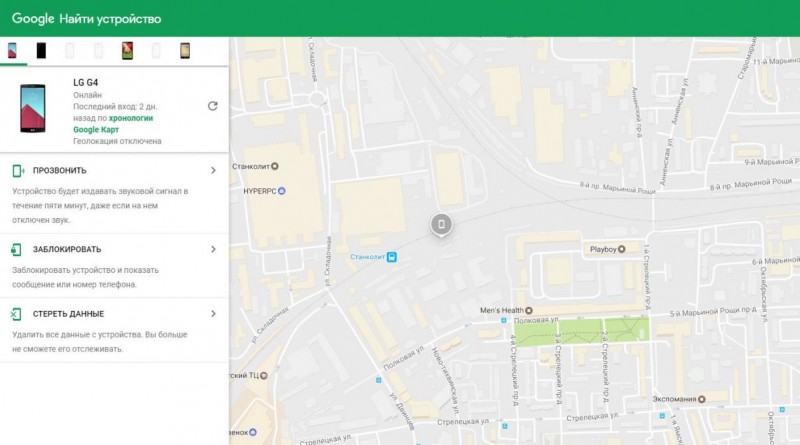
Task: Click the LG G4 phone image
Action: pos(33,109)
